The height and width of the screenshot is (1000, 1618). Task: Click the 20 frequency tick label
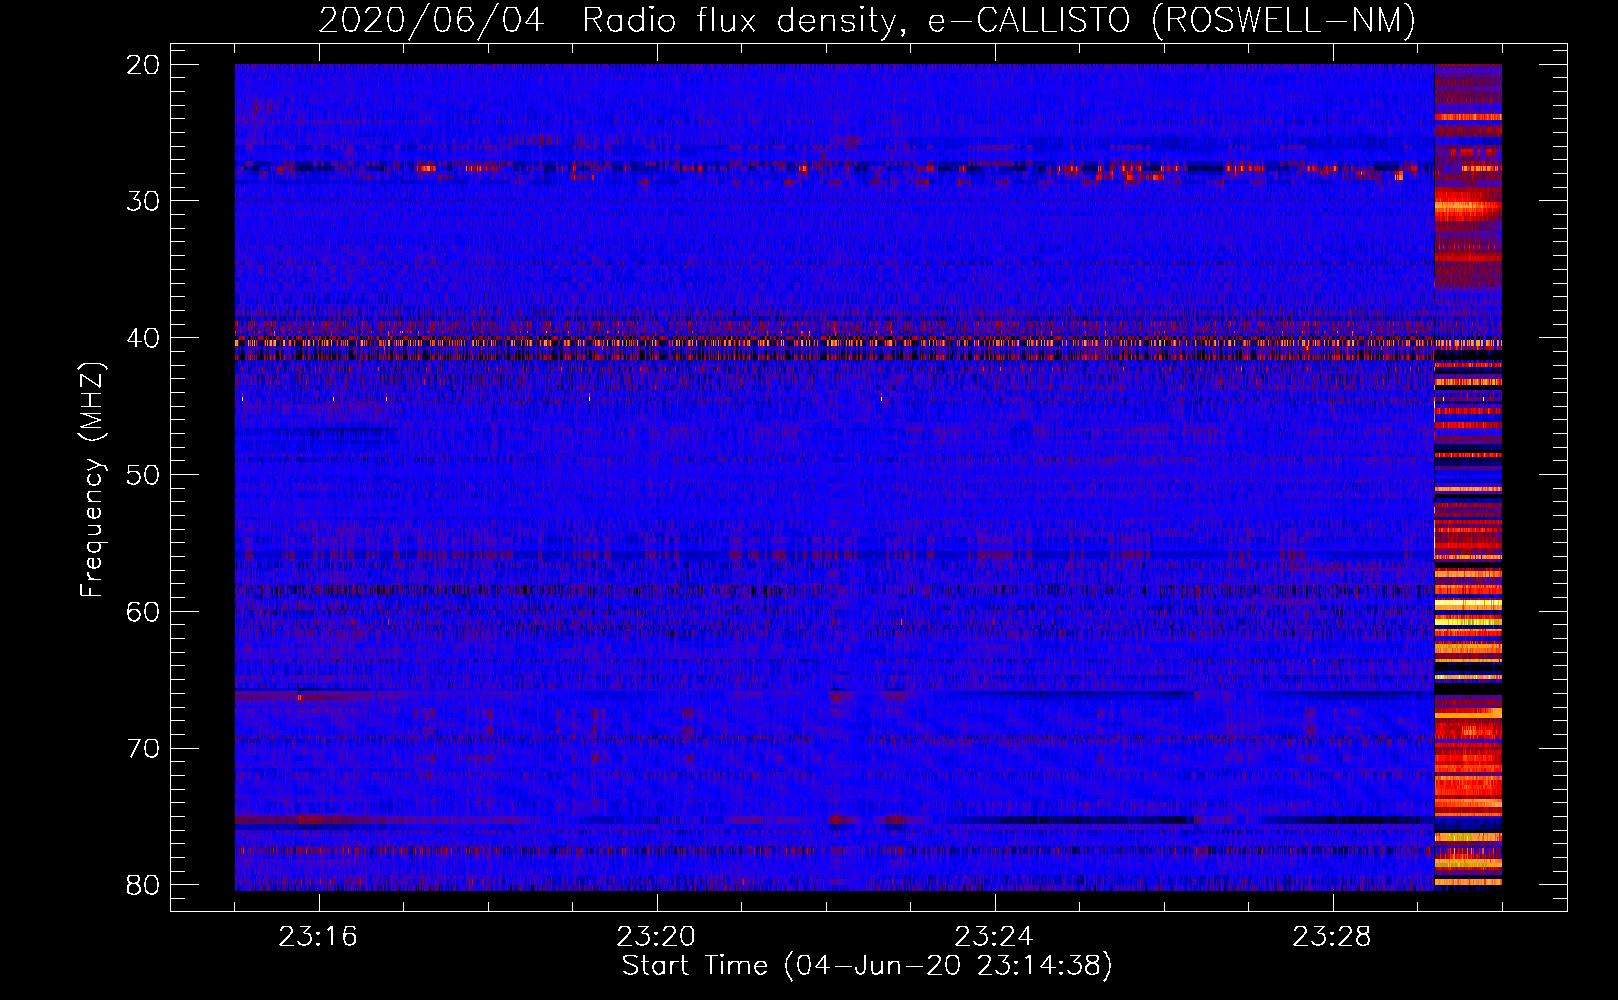(143, 65)
